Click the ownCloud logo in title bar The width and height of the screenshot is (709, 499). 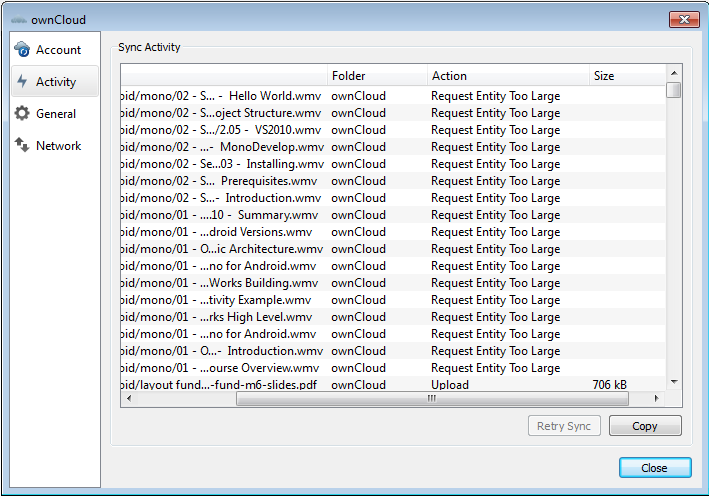(18, 19)
